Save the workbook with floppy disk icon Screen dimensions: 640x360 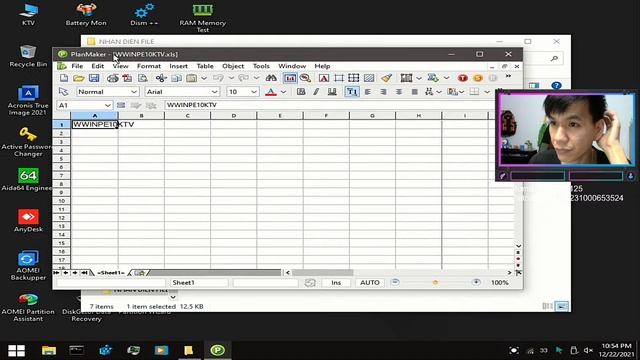94,78
